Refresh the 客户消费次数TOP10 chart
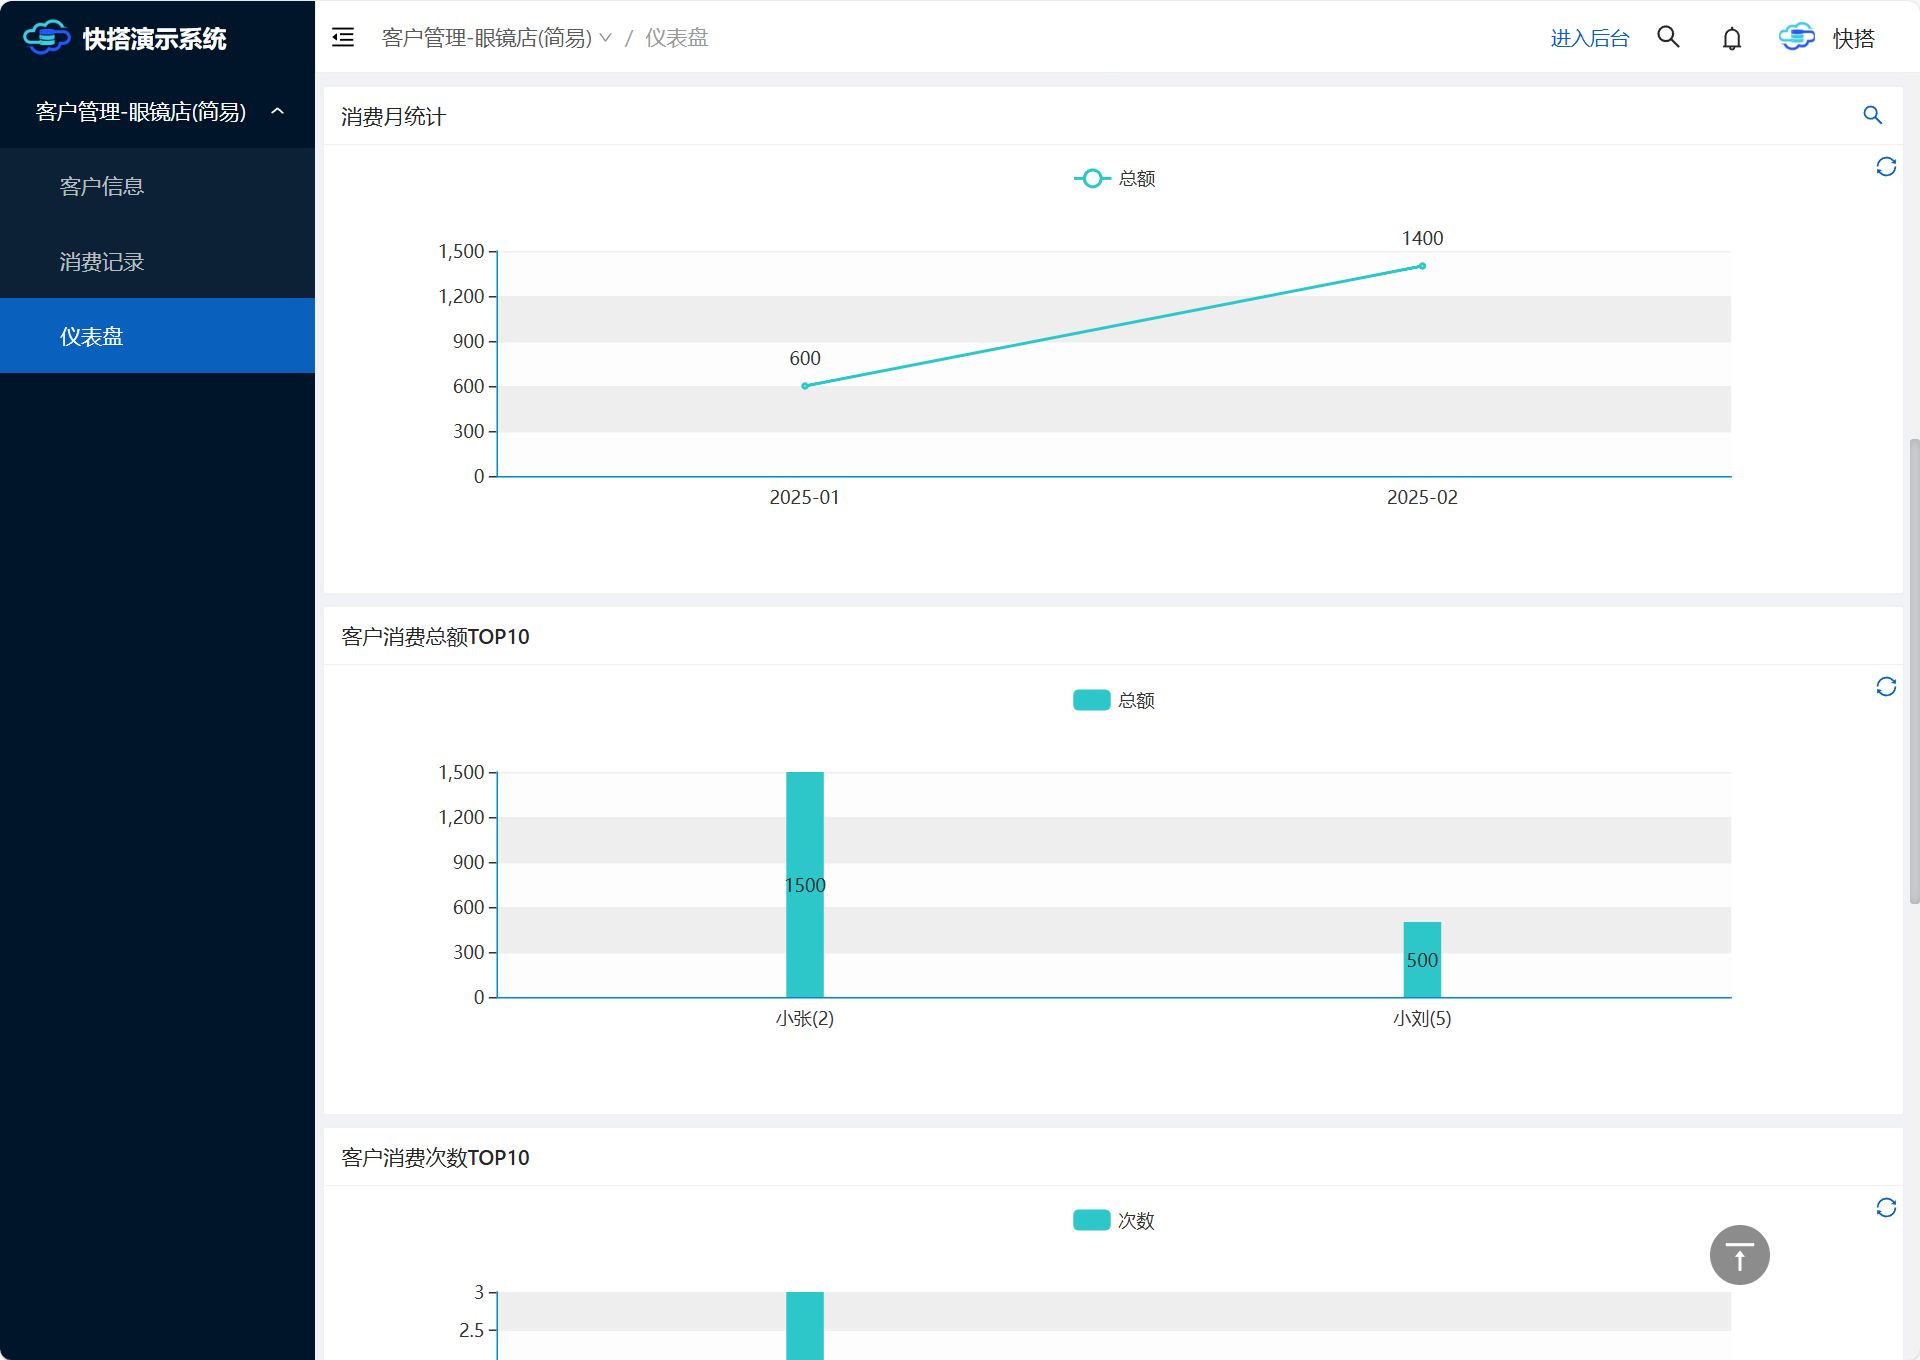This screenshot has width=1920, height=1360. (1886, 1208)
